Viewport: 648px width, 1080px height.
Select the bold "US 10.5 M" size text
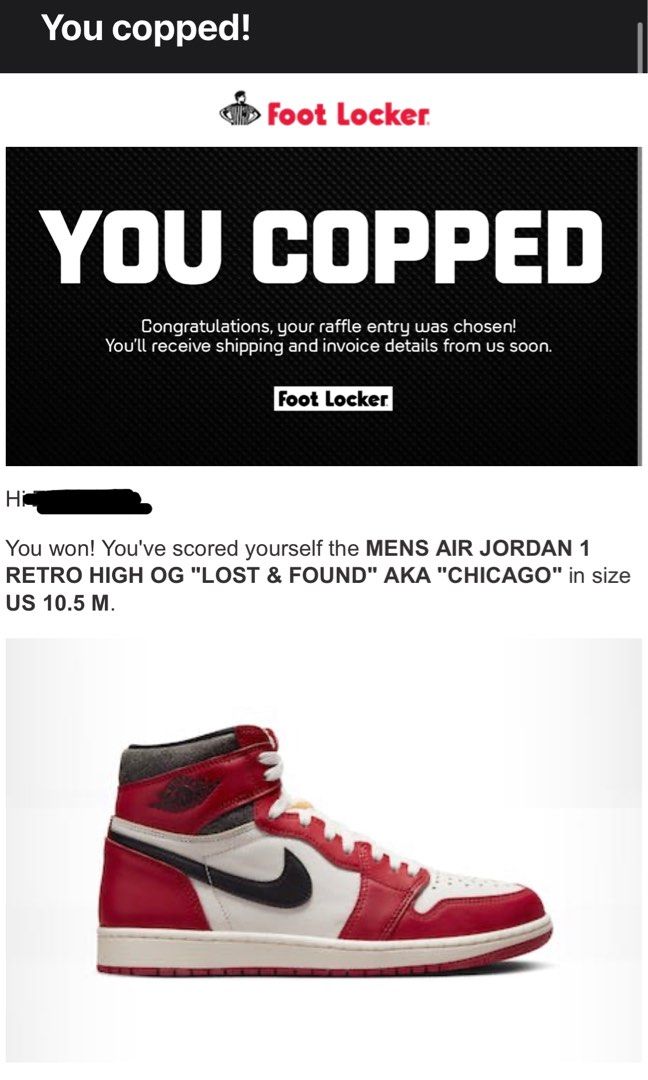[x=59, y=603]
